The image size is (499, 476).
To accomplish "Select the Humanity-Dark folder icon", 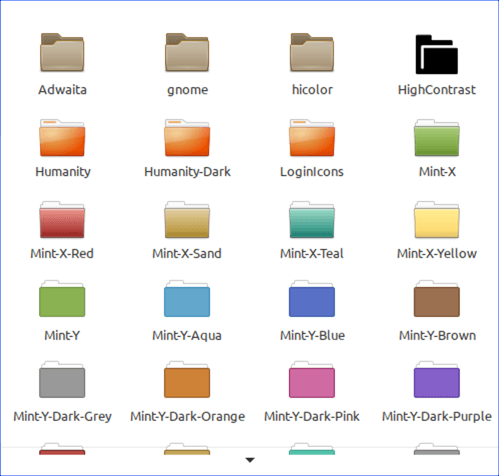I will 187,137.
